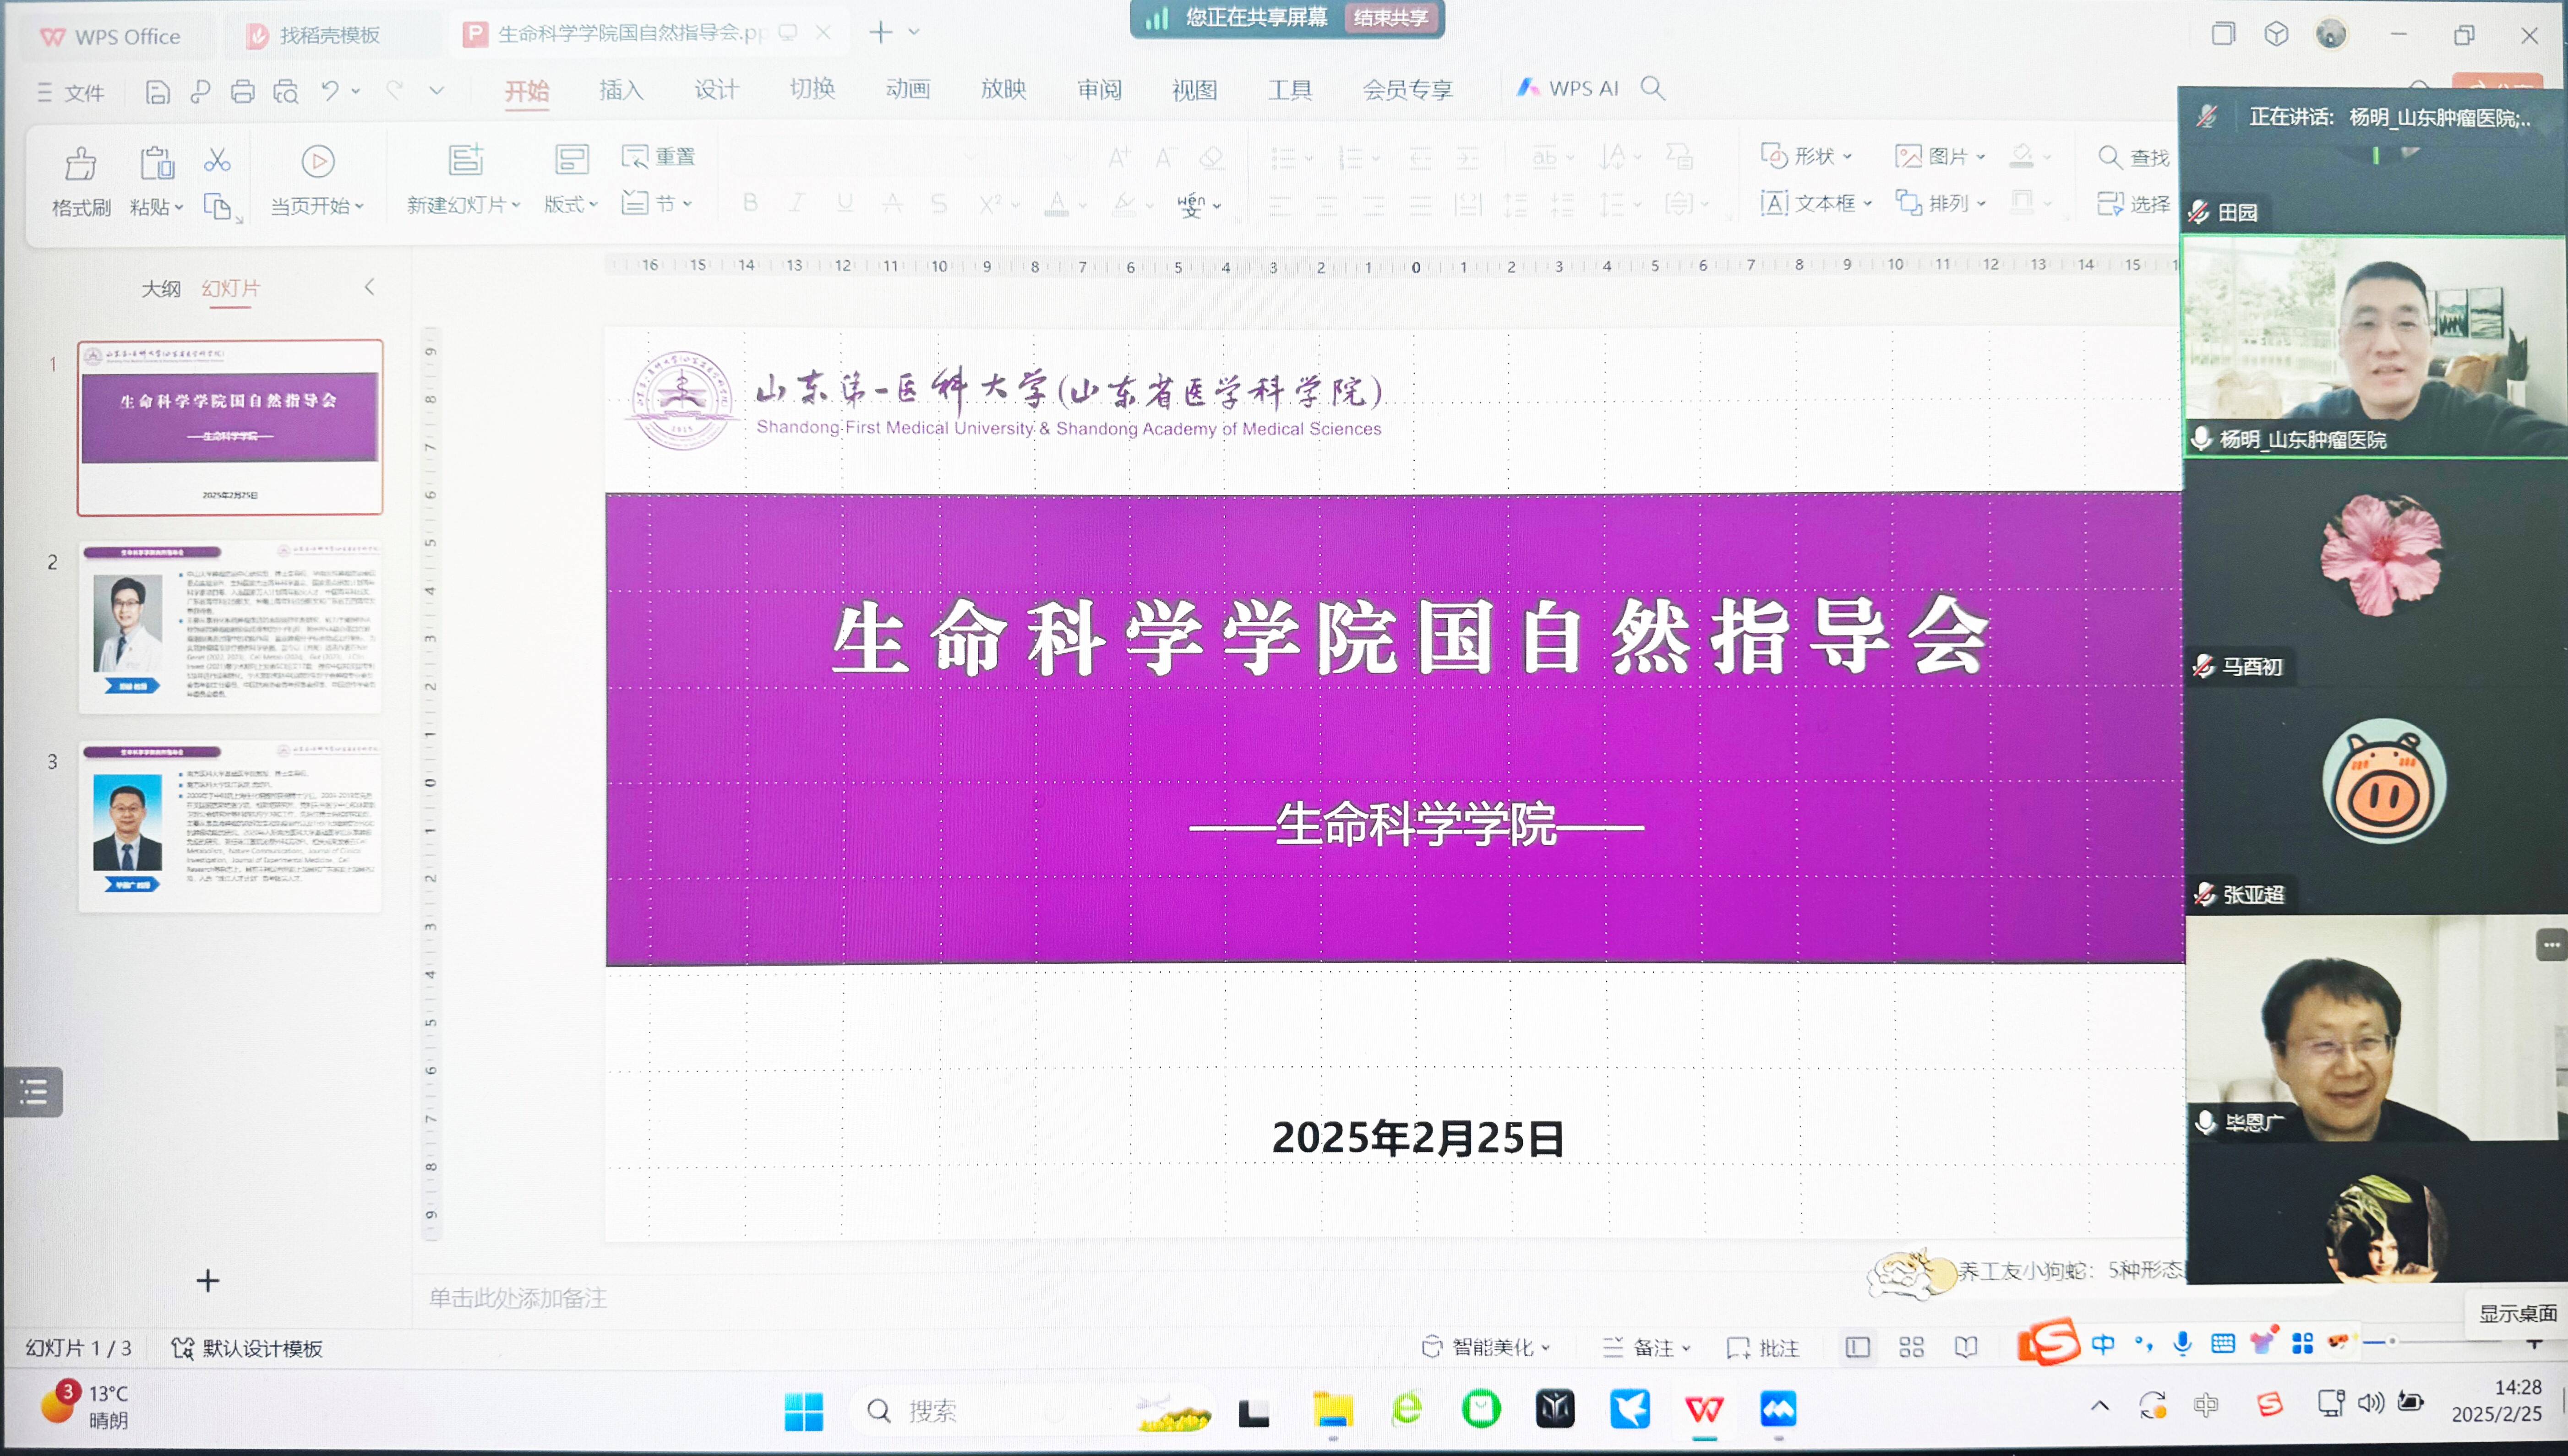Toggle Sogou Chinese/English 中 mode
This screenshot has height=1456, width=2568.
click(2103, 1344)
